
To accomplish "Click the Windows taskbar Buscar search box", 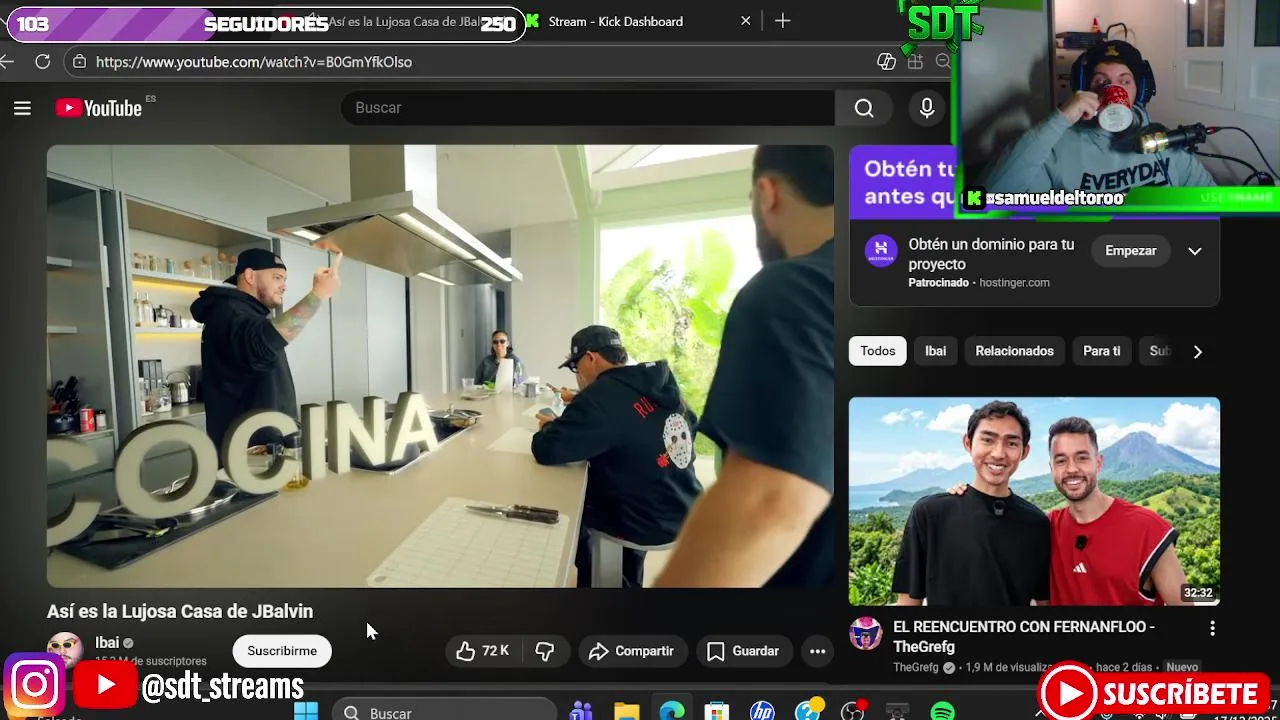I will tap(444, 711).
